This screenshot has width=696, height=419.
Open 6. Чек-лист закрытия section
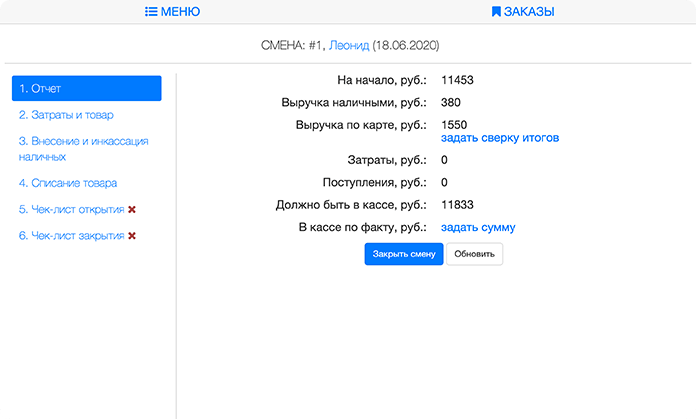(70, 236)
